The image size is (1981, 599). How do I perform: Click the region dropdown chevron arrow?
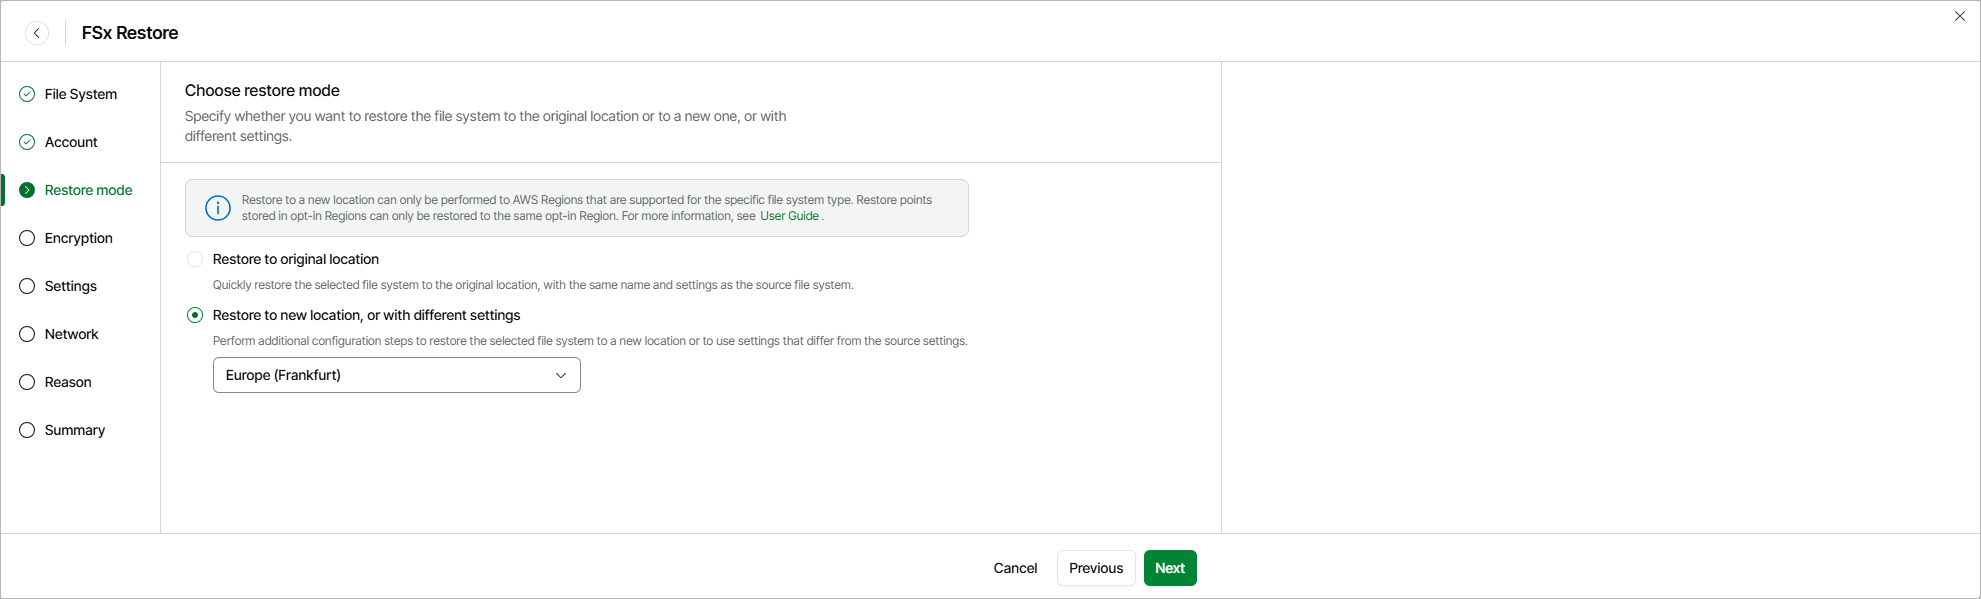coord(561,375)
